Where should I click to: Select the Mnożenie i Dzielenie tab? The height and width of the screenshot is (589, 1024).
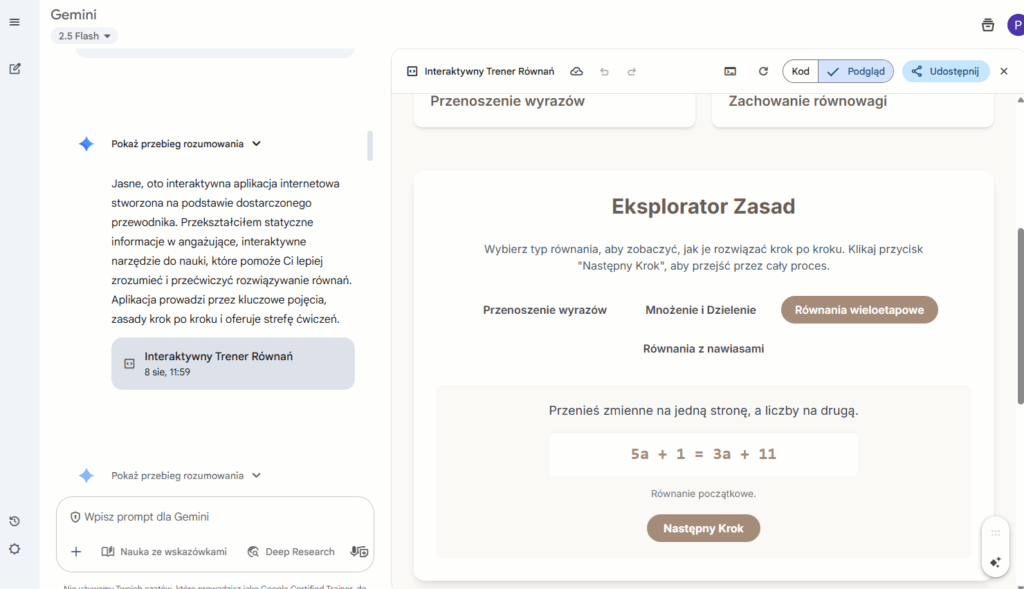click(700, 310)
